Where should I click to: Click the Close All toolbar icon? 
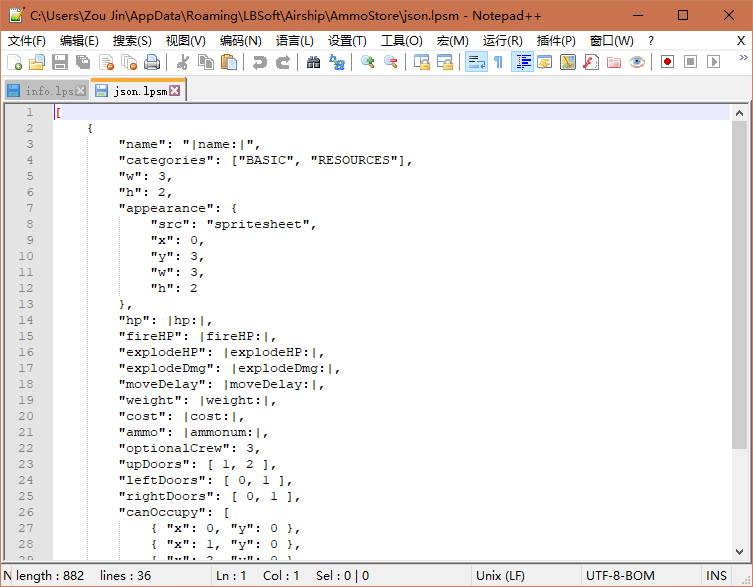(129, 62)
